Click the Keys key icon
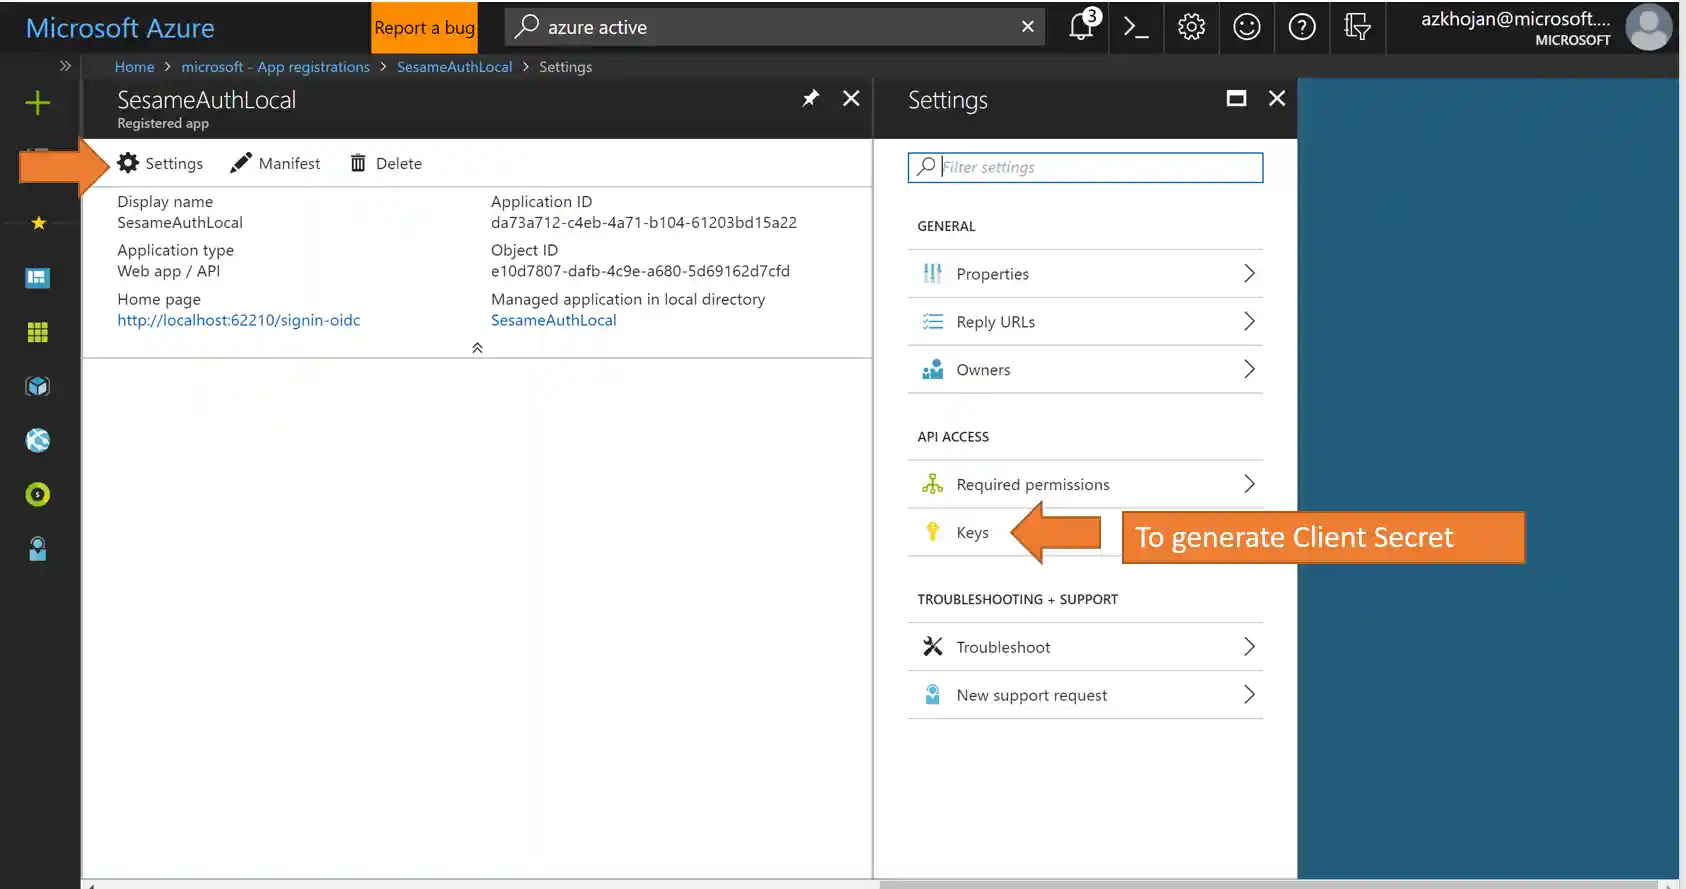The height and width of the screenshot is (889, 1686). [933, 531]
